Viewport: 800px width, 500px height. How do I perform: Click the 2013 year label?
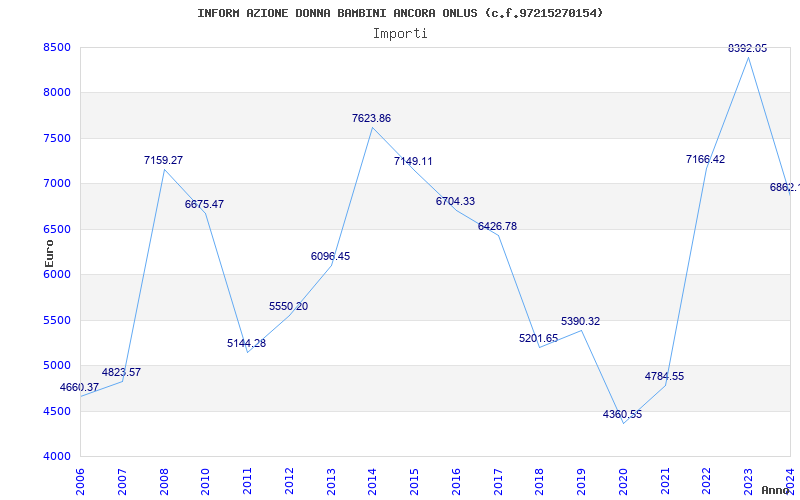point(331,482)
